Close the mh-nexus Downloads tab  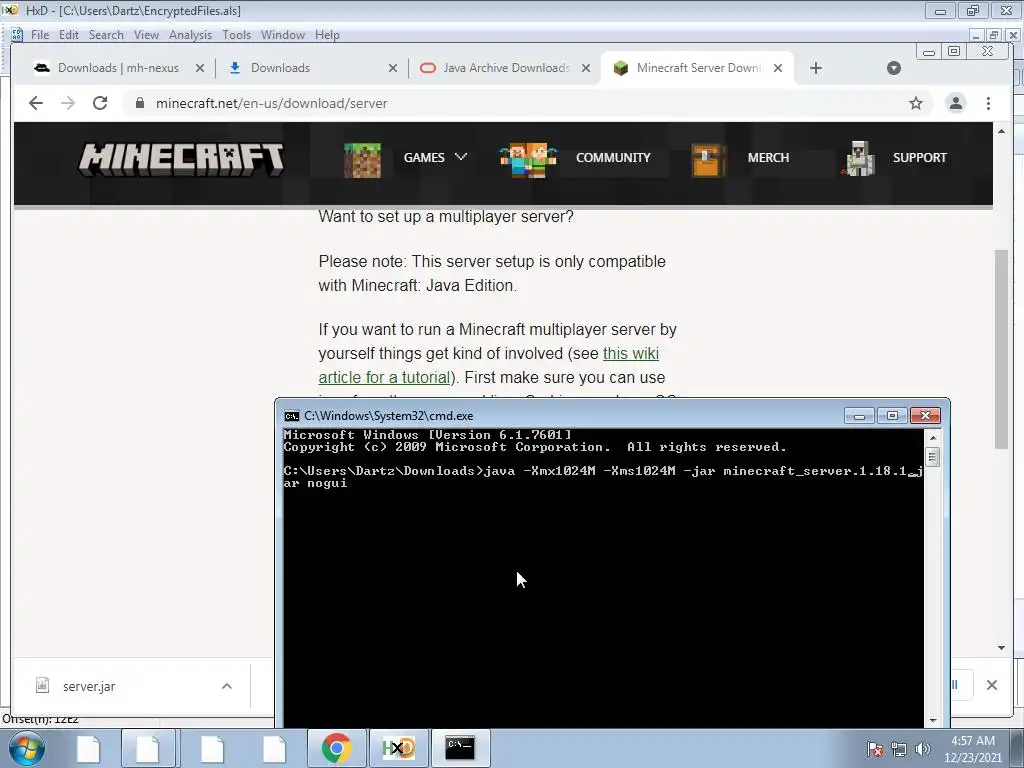[200, 68]
